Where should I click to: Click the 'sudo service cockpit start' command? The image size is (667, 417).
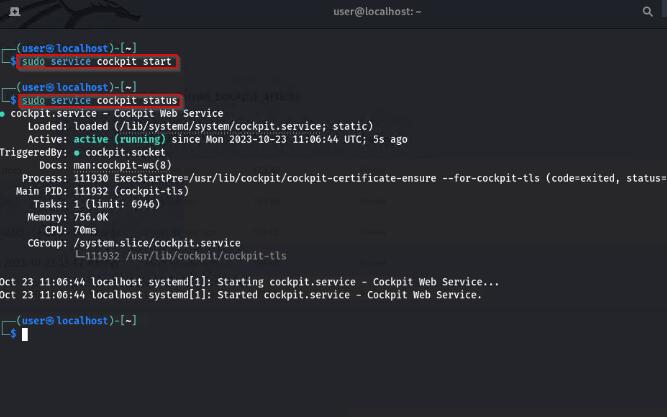(x=98, y=62)
